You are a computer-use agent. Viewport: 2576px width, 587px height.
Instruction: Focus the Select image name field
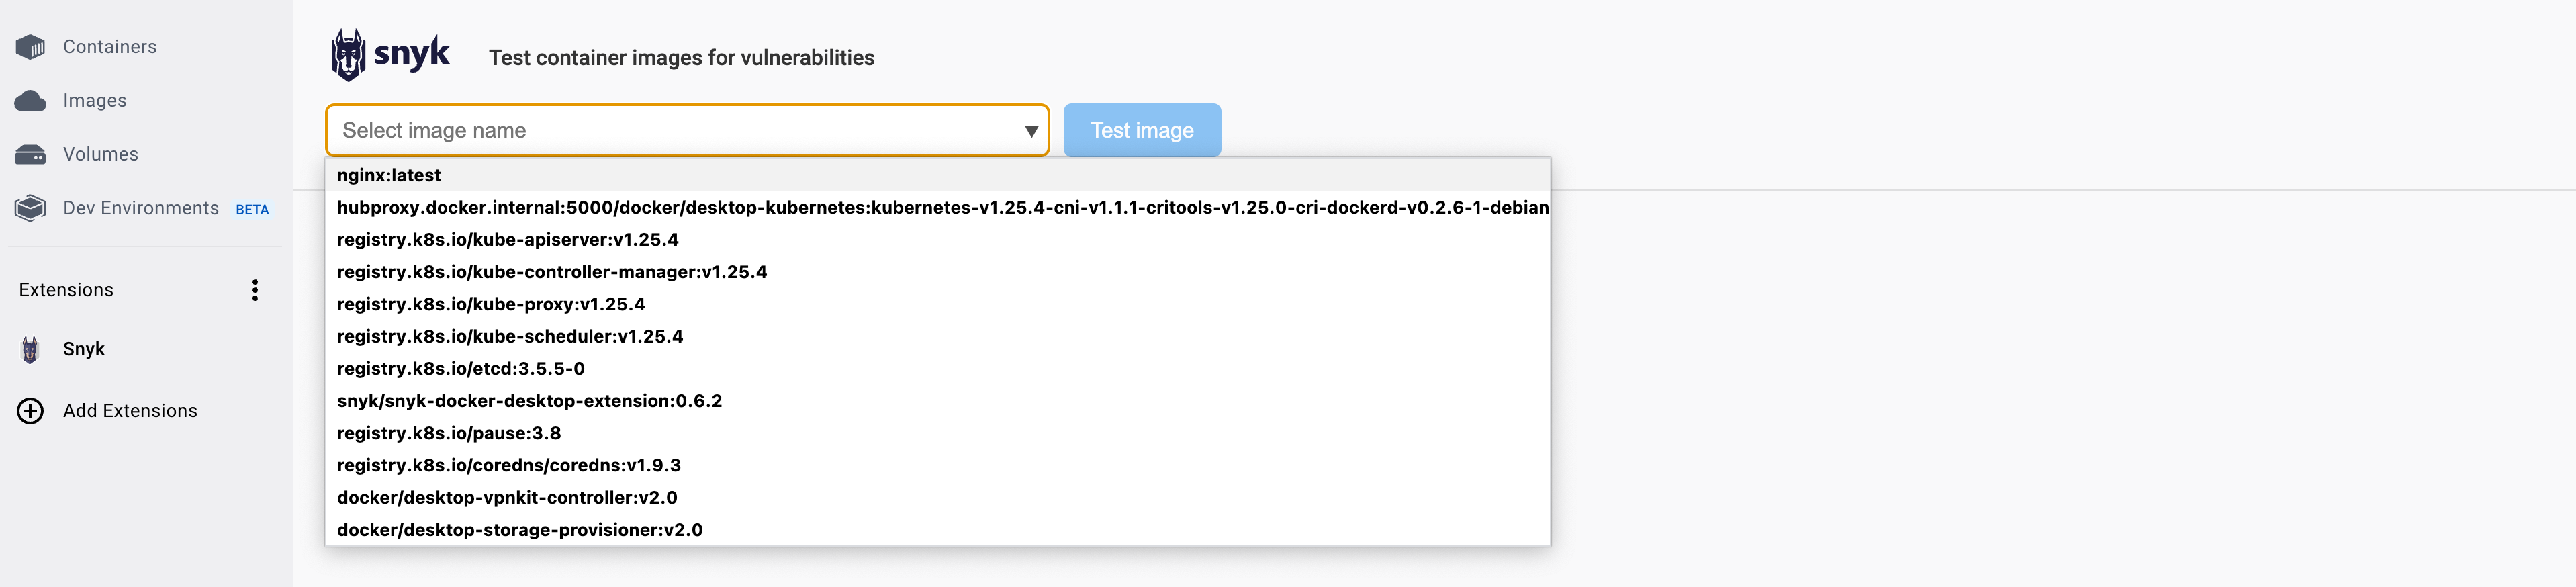(687, 130)
